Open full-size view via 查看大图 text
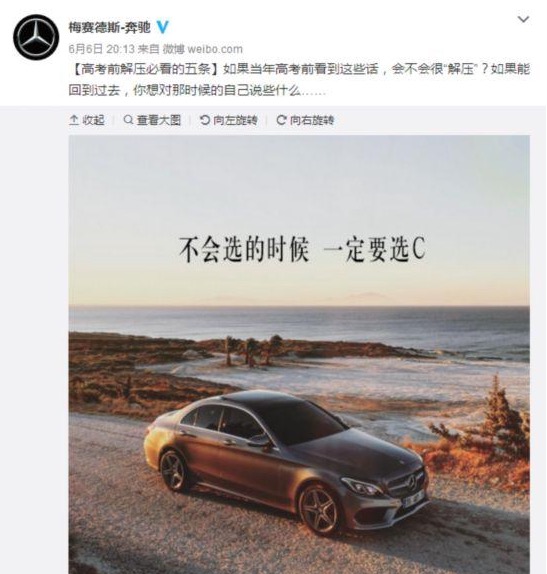 coord(159,120)
